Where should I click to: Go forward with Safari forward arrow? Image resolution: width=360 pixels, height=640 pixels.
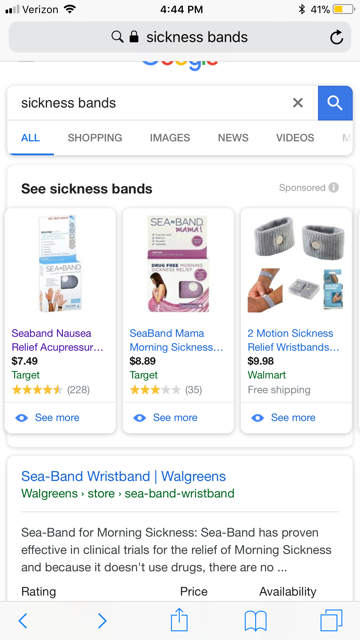[102, 621]
